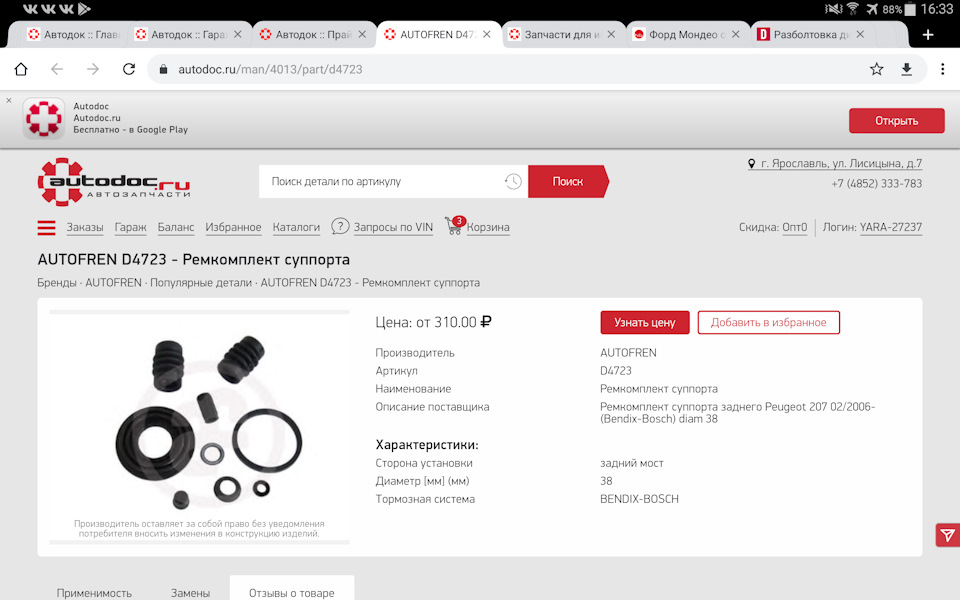Open Запросы по VIN link
This screenshot has width=960, height=600.
(393, 227)
